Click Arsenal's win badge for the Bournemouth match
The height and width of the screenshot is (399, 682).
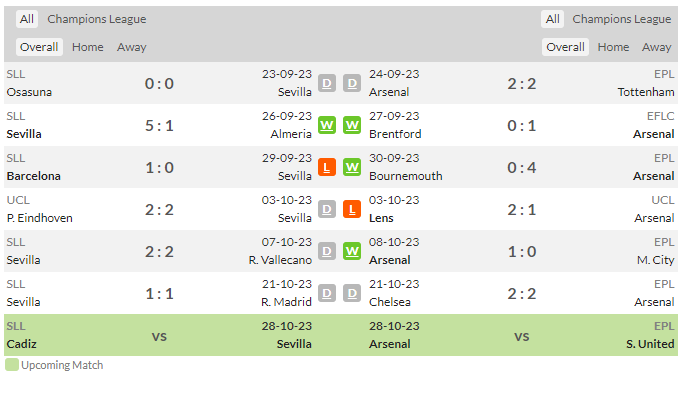[x=352, y=167]
